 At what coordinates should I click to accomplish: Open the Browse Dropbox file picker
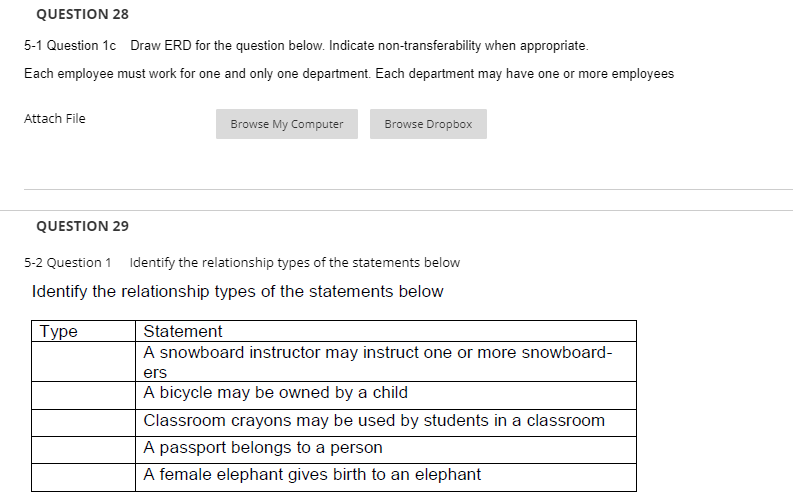click(x=428, y=124)
